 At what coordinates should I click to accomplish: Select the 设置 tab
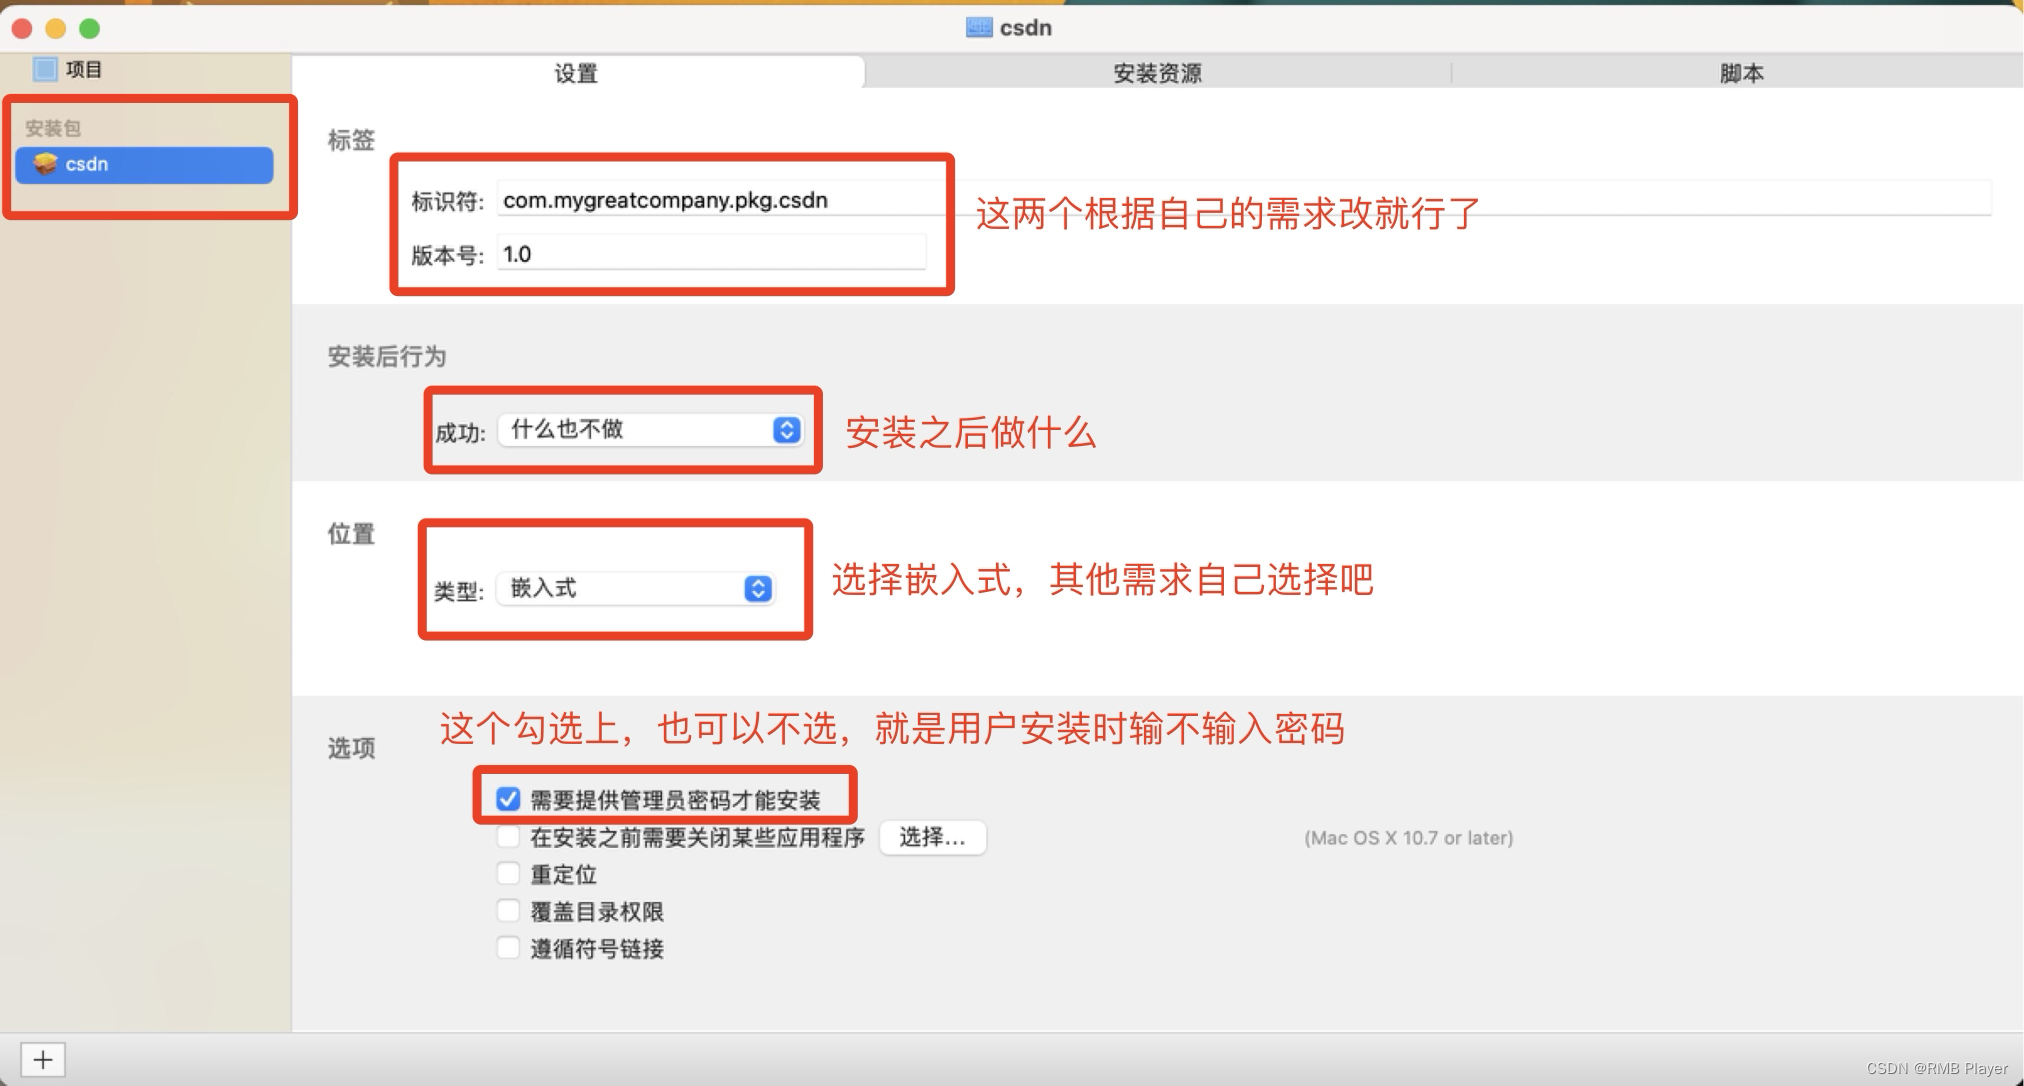click(x=576, y=73)
